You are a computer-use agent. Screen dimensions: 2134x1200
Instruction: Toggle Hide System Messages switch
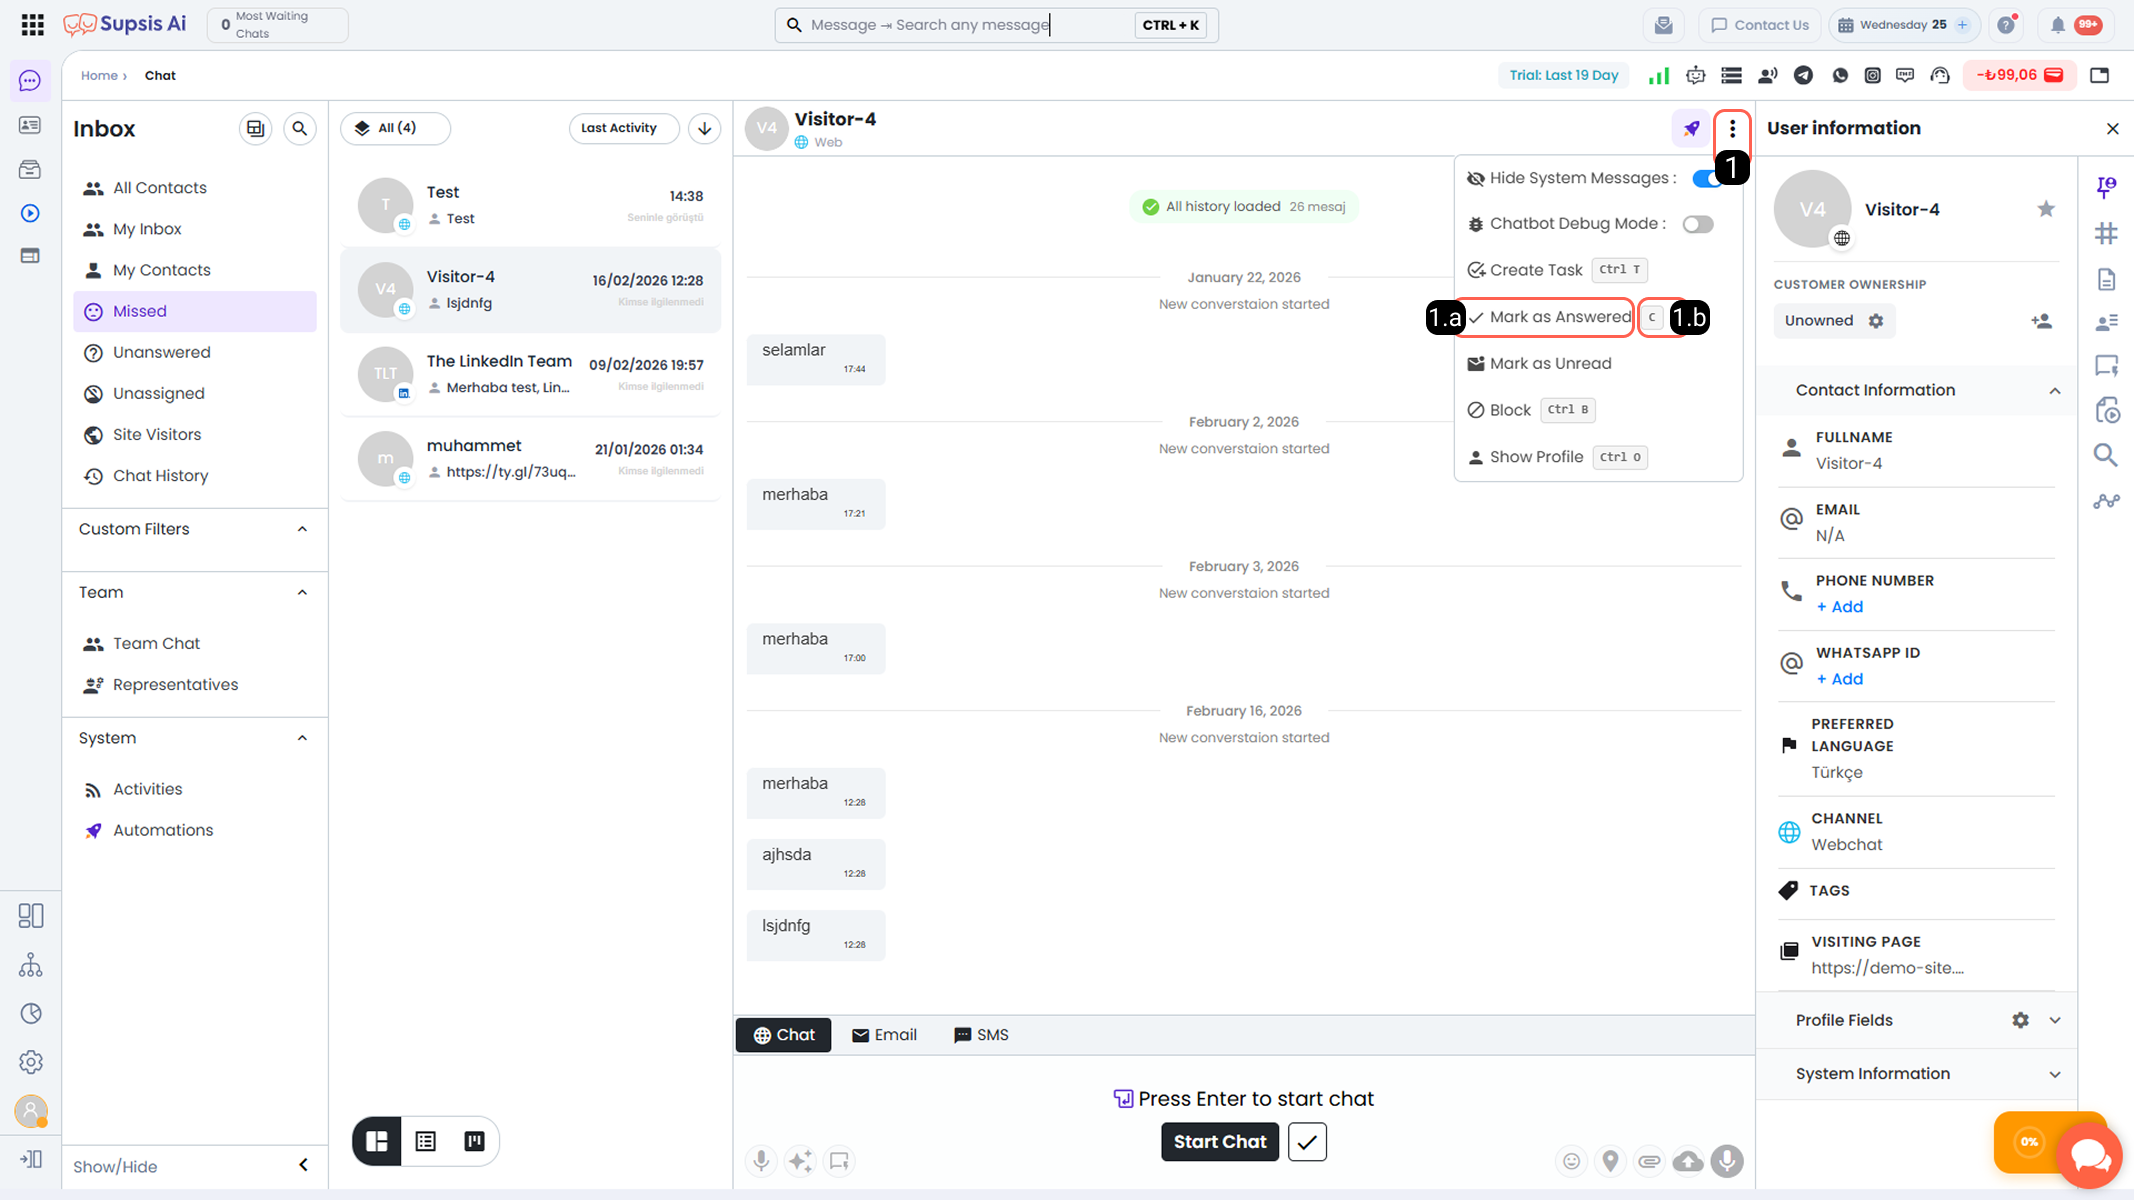[x=1707, y=178]
